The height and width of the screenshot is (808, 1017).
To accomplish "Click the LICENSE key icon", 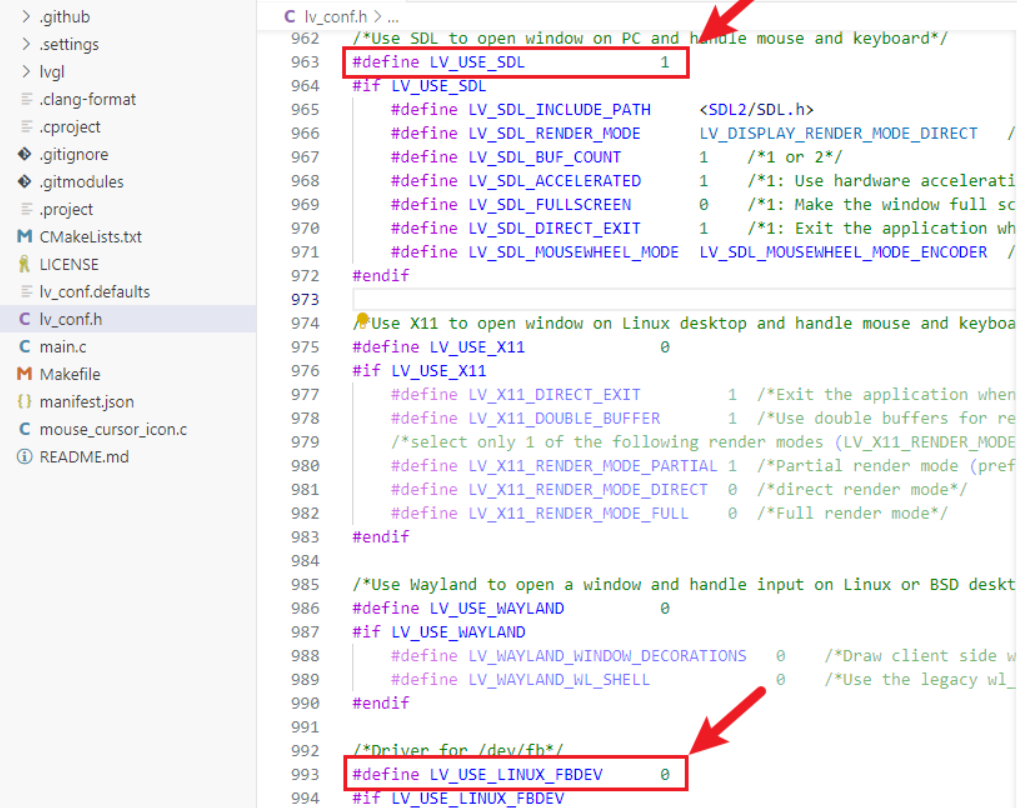I will coord(25,264).
